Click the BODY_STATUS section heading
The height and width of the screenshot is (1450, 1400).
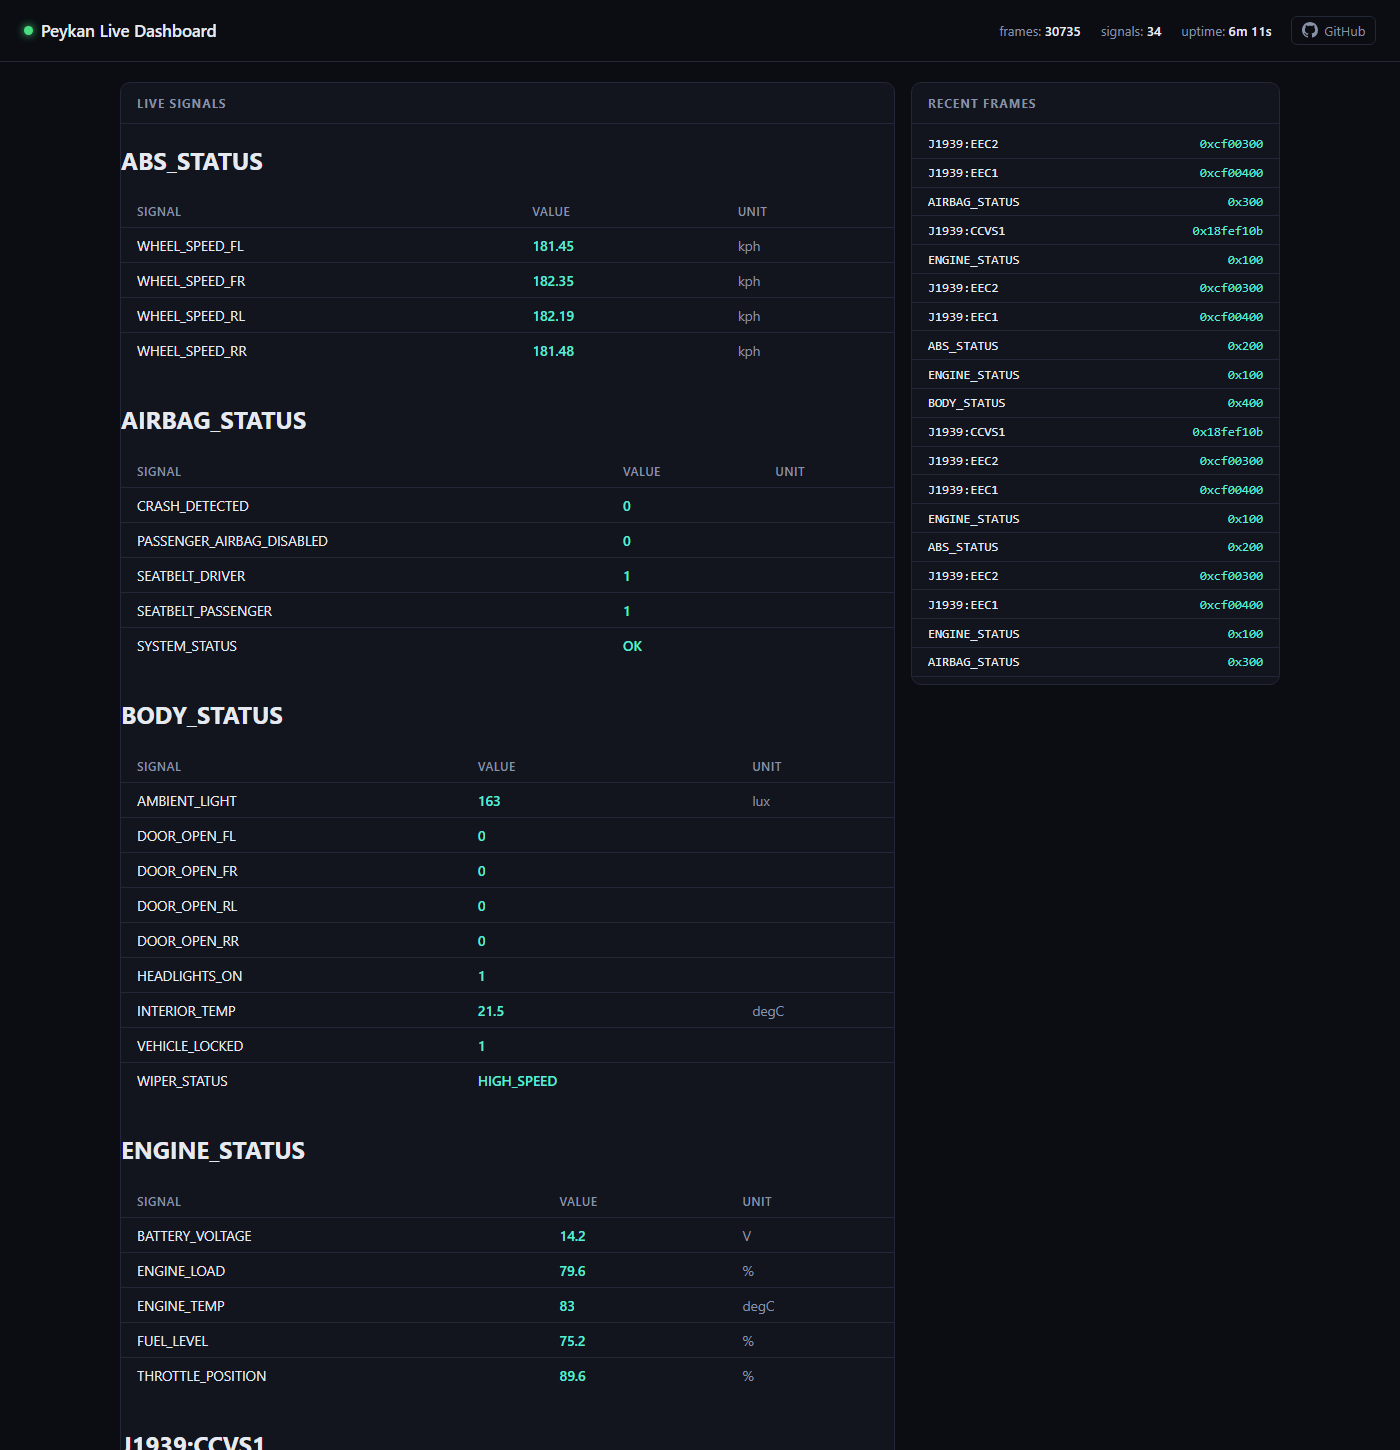(x=202, y=716)
